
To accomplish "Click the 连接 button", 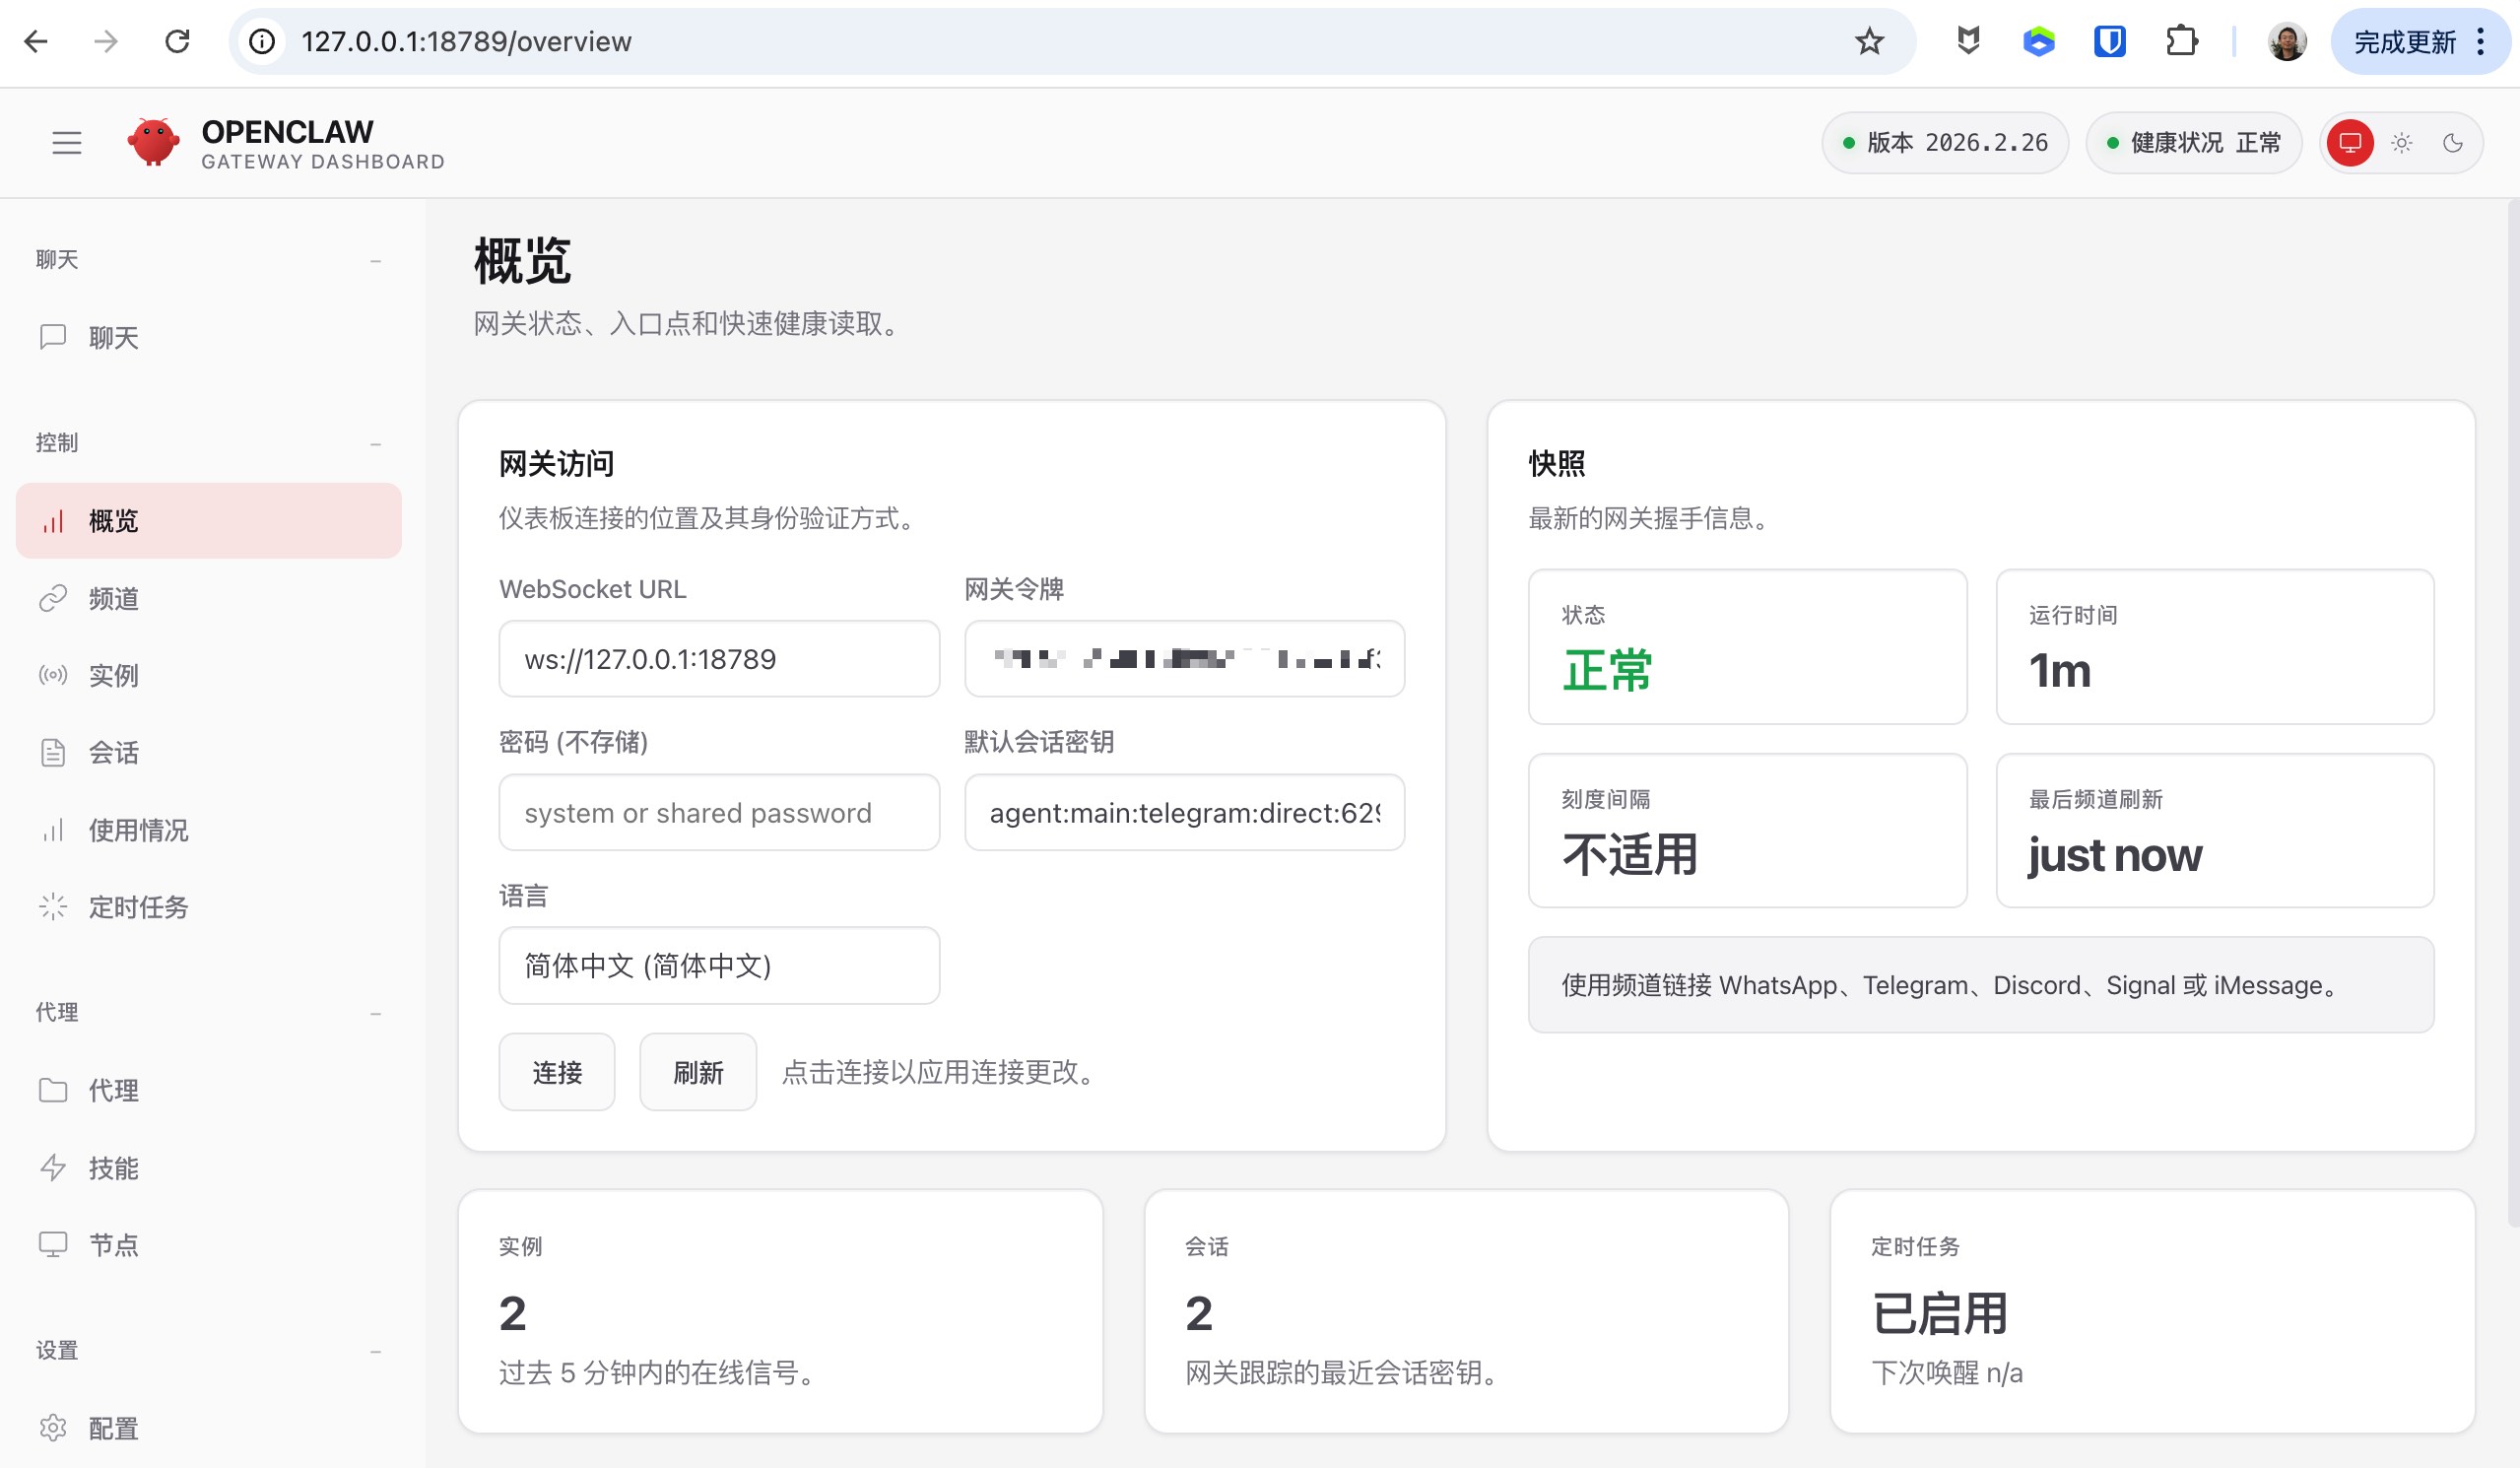I will pos(556,1073).
